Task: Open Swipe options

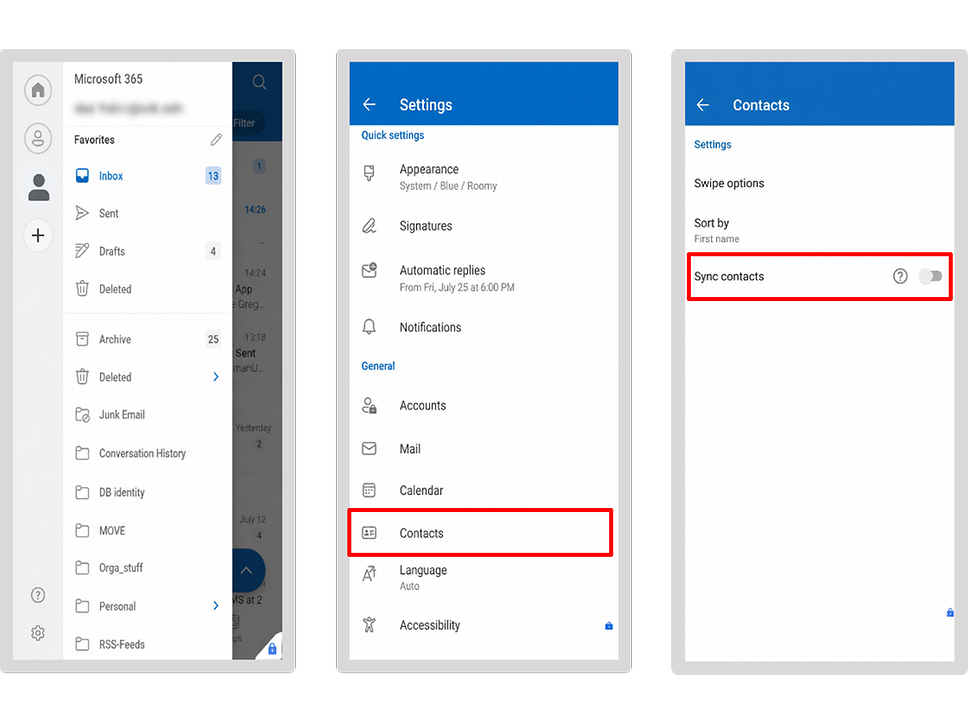Action: coord(819,183)
